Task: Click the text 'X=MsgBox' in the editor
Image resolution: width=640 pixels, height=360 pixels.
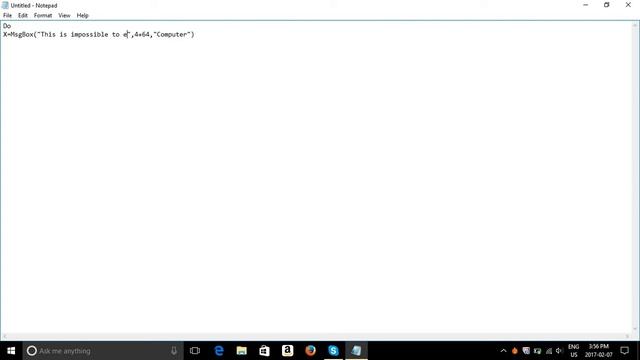Action: 18,35
